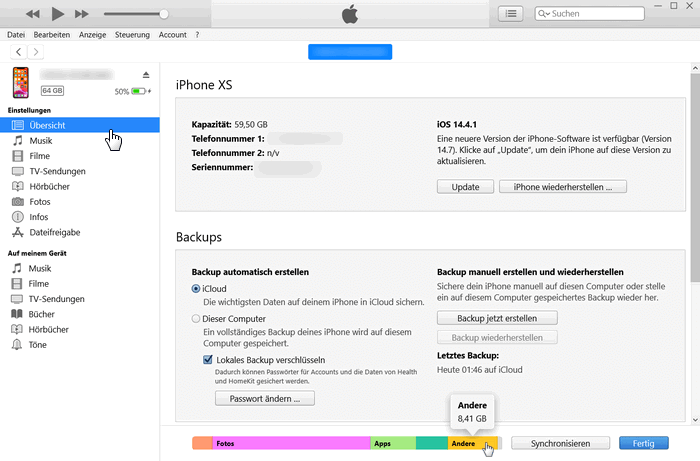Viewport: 700px width, 461px height.
Task: Select the iCloud backup radio button
Action: [196, 289]
